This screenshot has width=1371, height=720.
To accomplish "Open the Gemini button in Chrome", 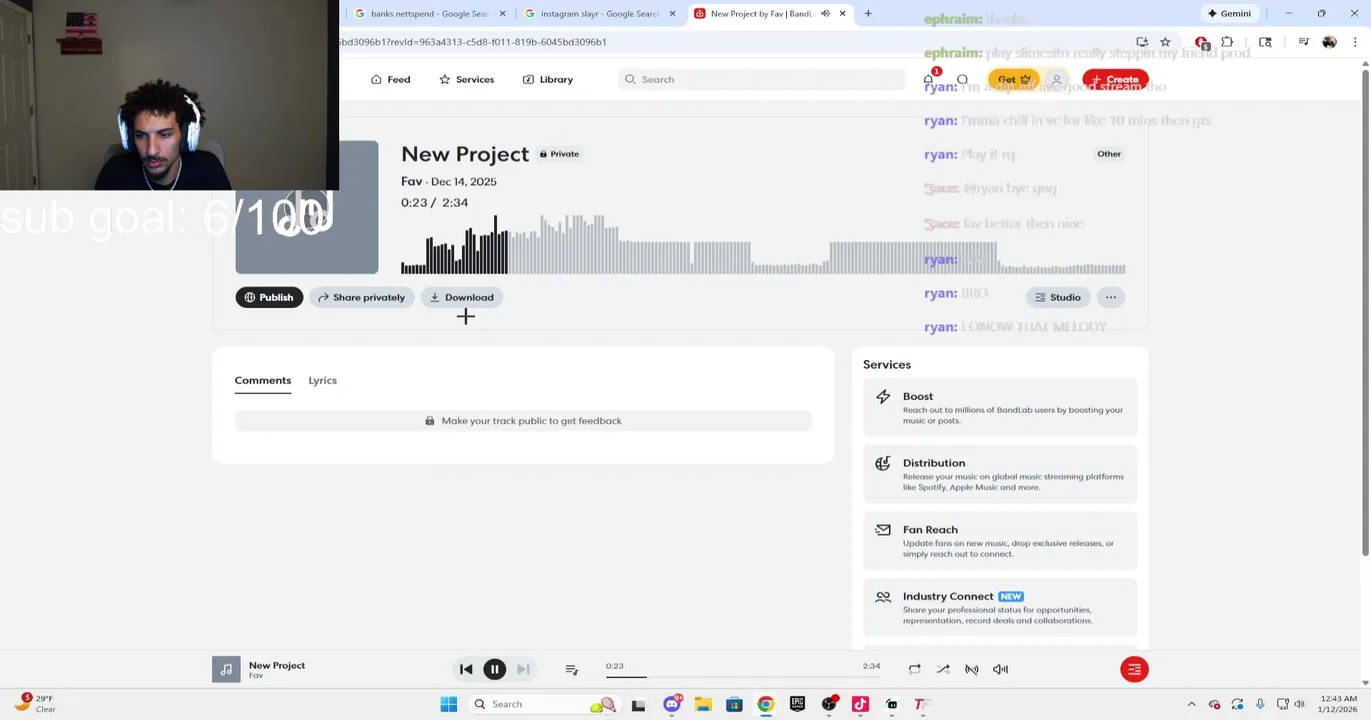I will 1228,14.
